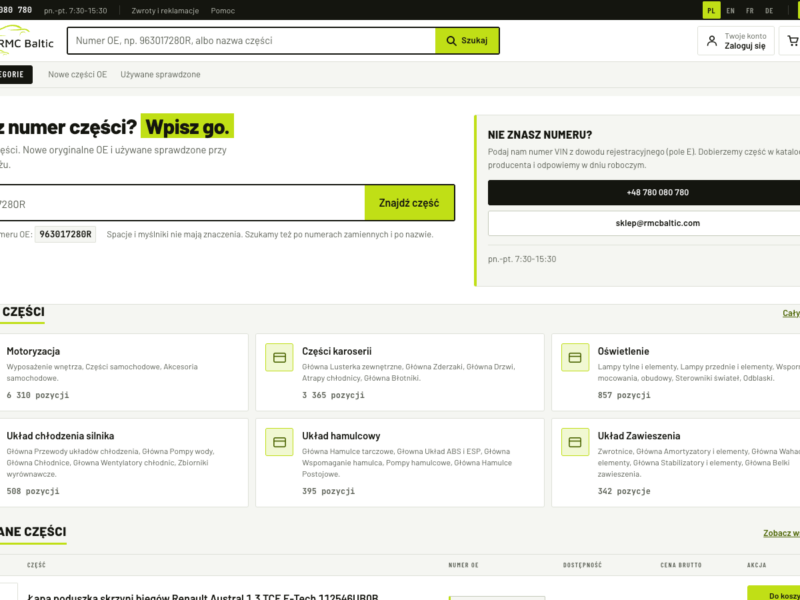800x600 pixels.
Task: Click the AKCJA column header
Action: tap(757, 565)
